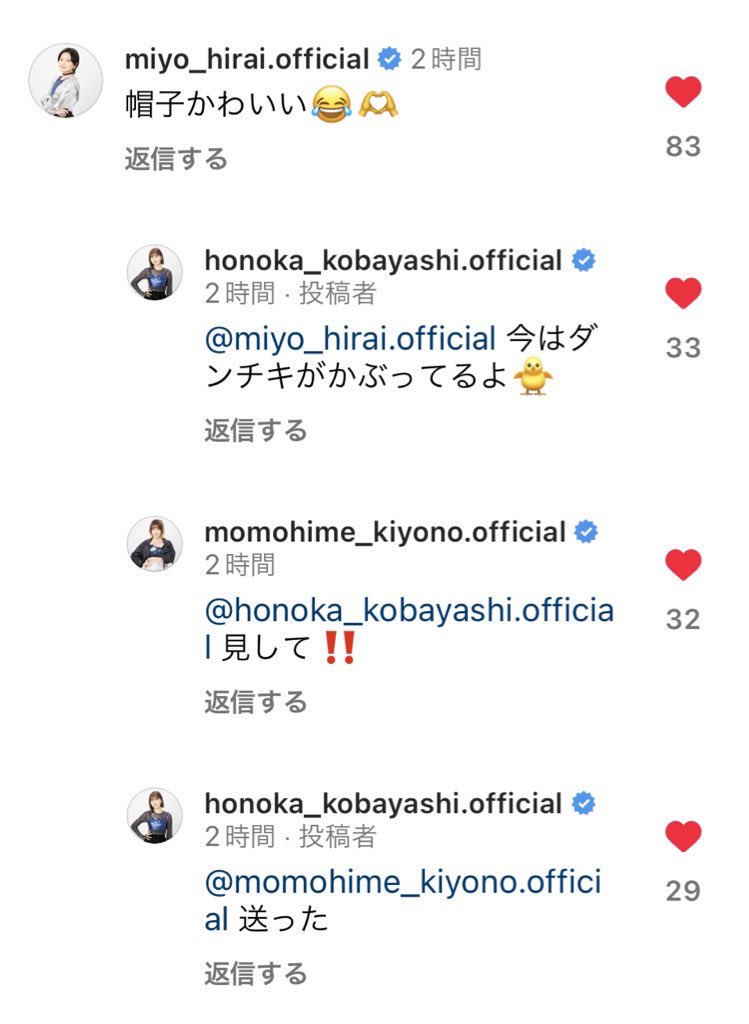The height and width of the screenshot is (1024, 749).
Task: Tap the @honoka_kobayashi.official mention link
Action: click(408, 612)
